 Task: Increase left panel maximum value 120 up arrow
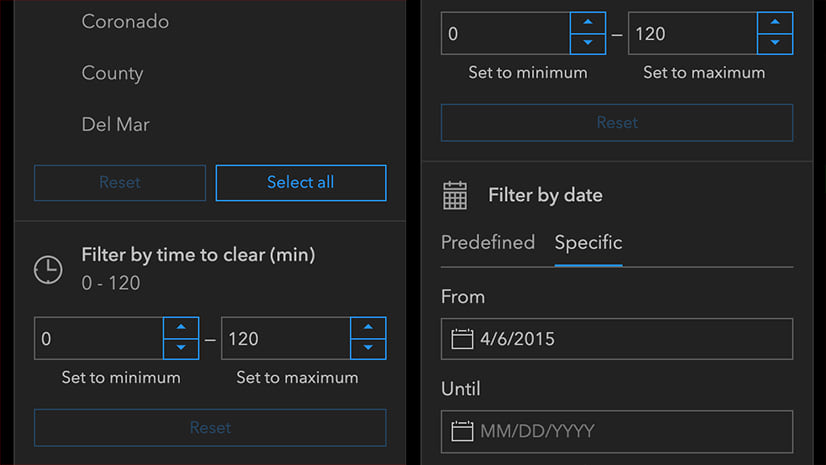(368, 328)
